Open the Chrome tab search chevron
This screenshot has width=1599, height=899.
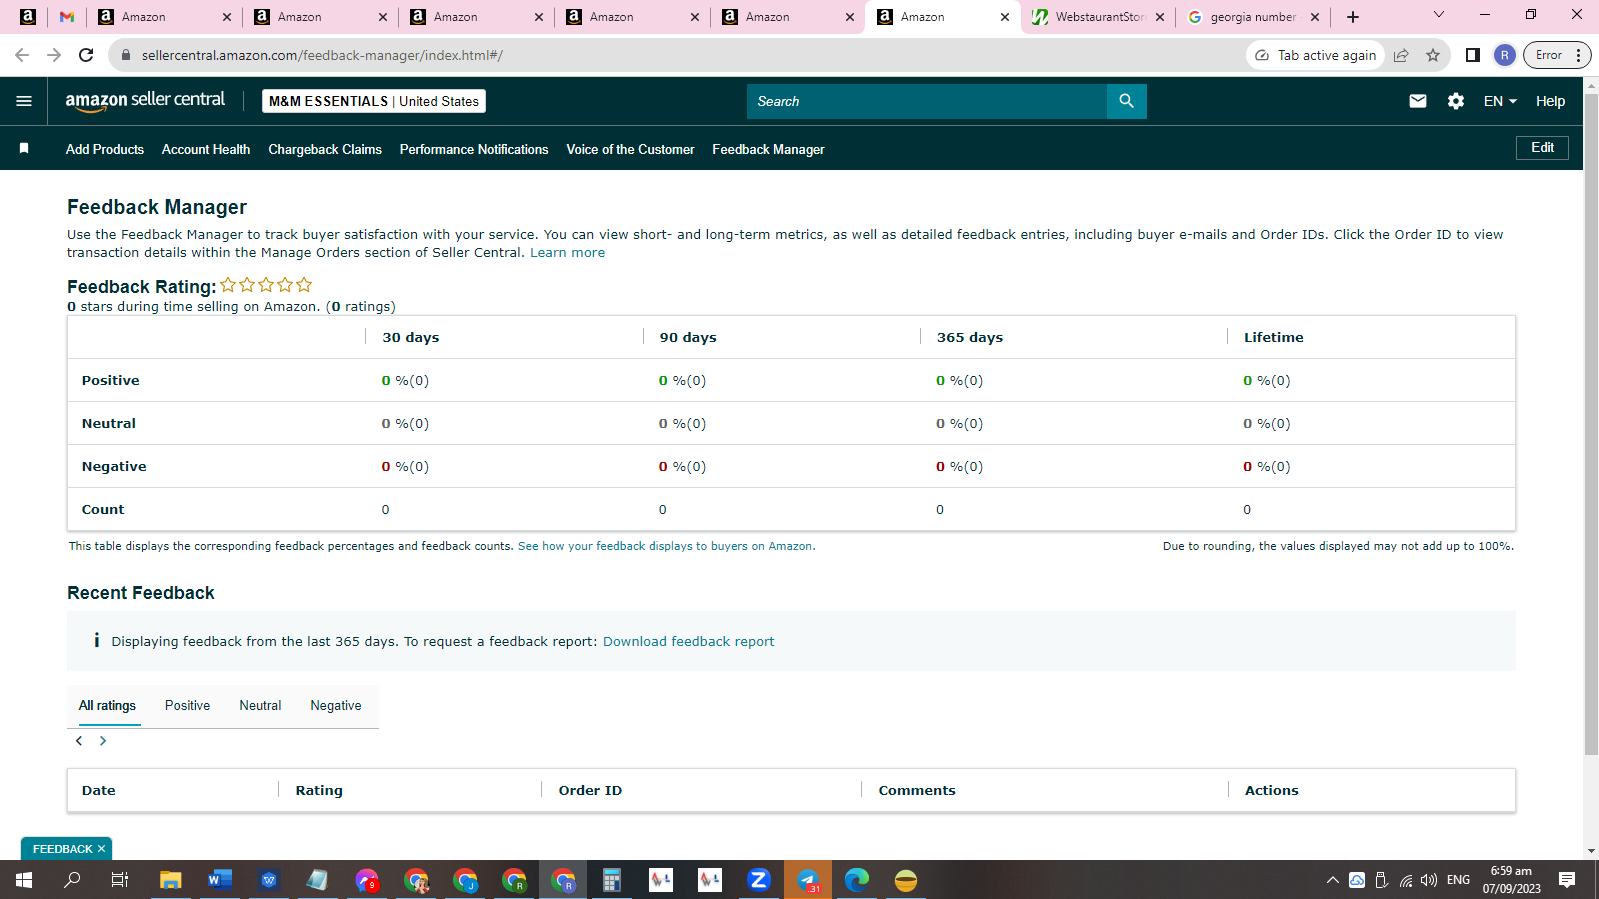tap(1439, 15)
